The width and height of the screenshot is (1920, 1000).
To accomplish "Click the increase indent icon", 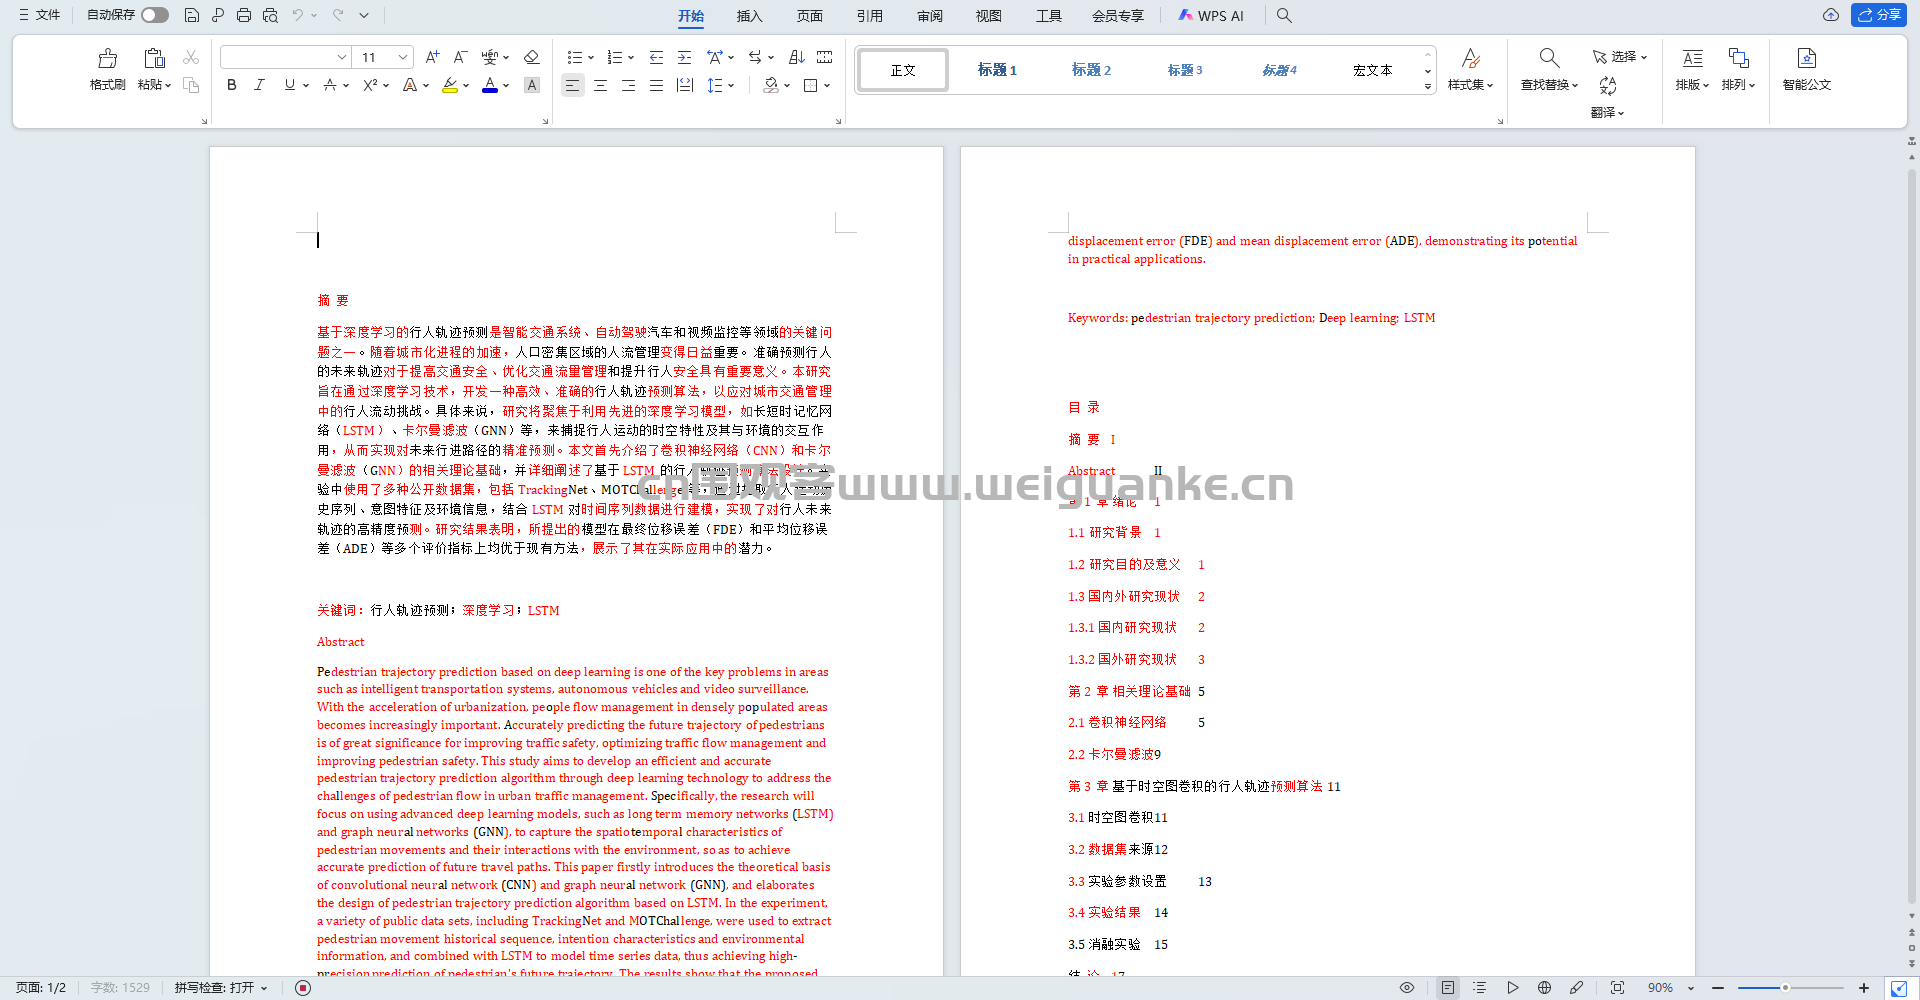I will point(684,57).
